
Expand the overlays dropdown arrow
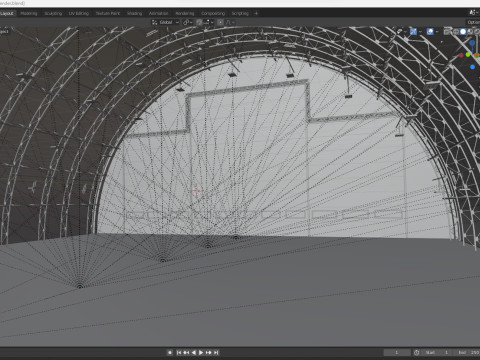(437, 32)
